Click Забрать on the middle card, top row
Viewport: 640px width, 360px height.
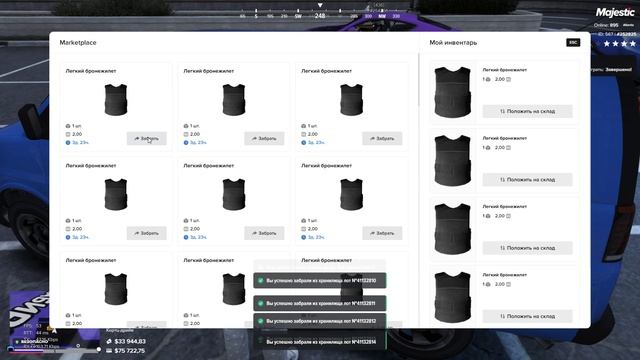tap(264, 138)
